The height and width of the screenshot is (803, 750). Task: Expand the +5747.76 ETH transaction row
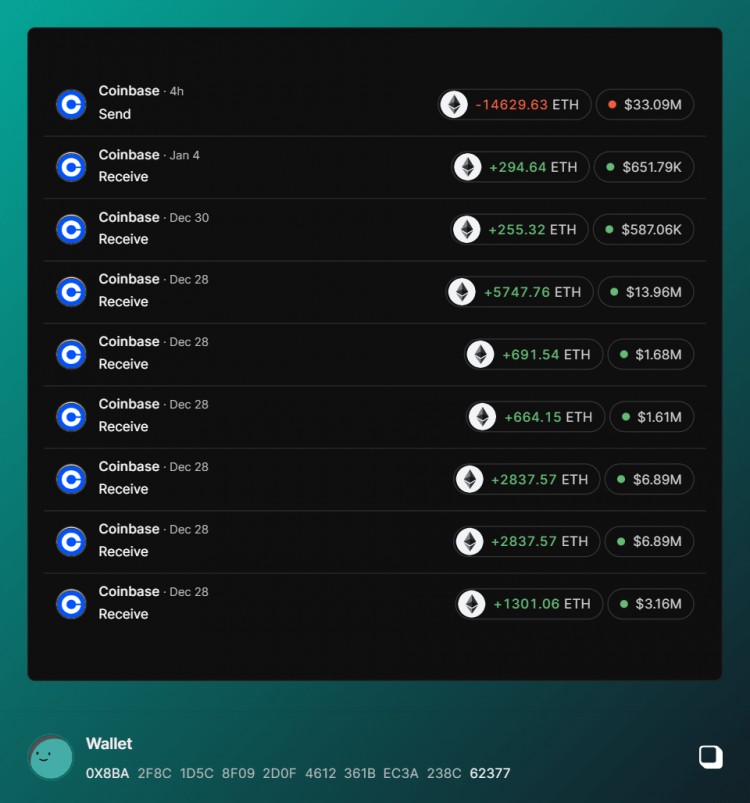pyautogui.click(x=300, y=291)
